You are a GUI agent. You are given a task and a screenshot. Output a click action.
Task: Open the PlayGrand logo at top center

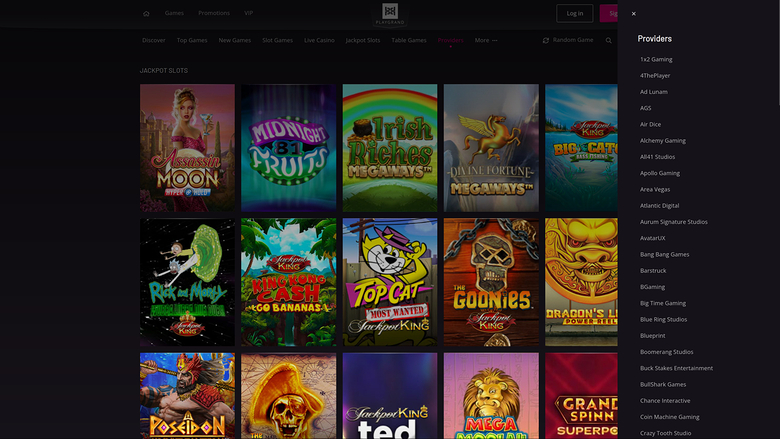(390, 14)
